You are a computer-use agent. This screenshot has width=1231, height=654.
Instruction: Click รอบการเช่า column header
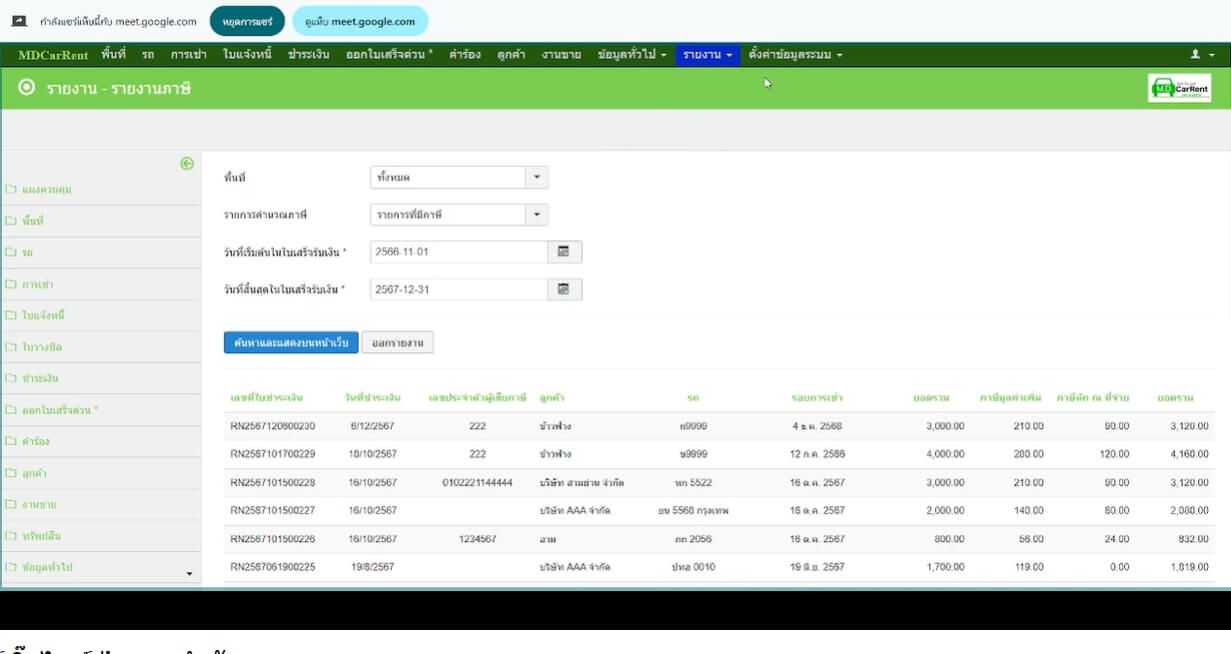click(x=817, y=398)
